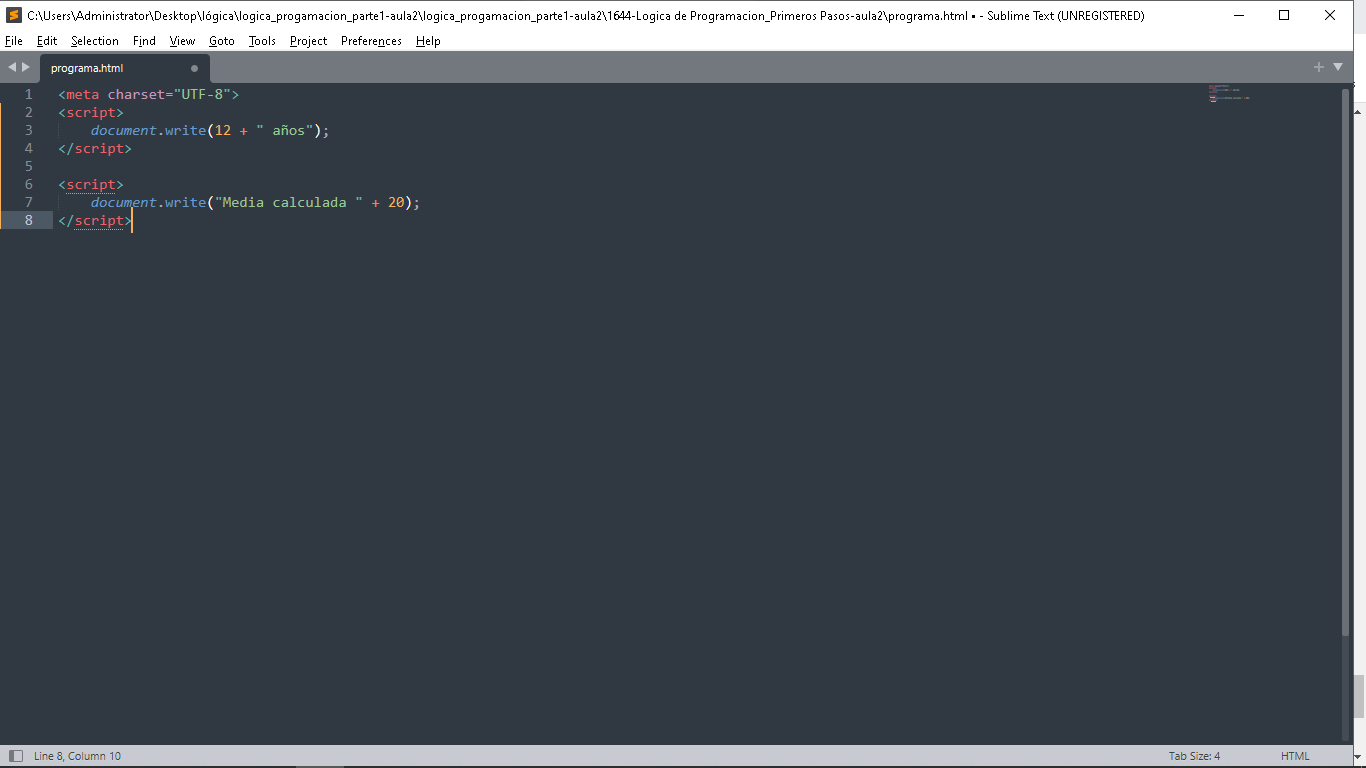Click the Sublime Text title bar icon
The height and width of the screenshot is (768, 1366).
14,15
